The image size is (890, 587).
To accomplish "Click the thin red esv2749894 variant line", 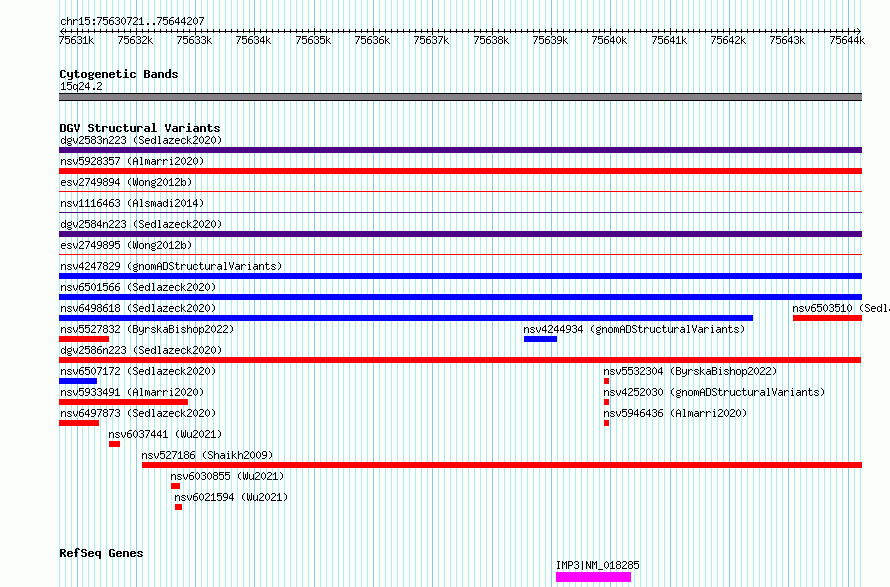I will pyautogui.click(x=460, y=192).
